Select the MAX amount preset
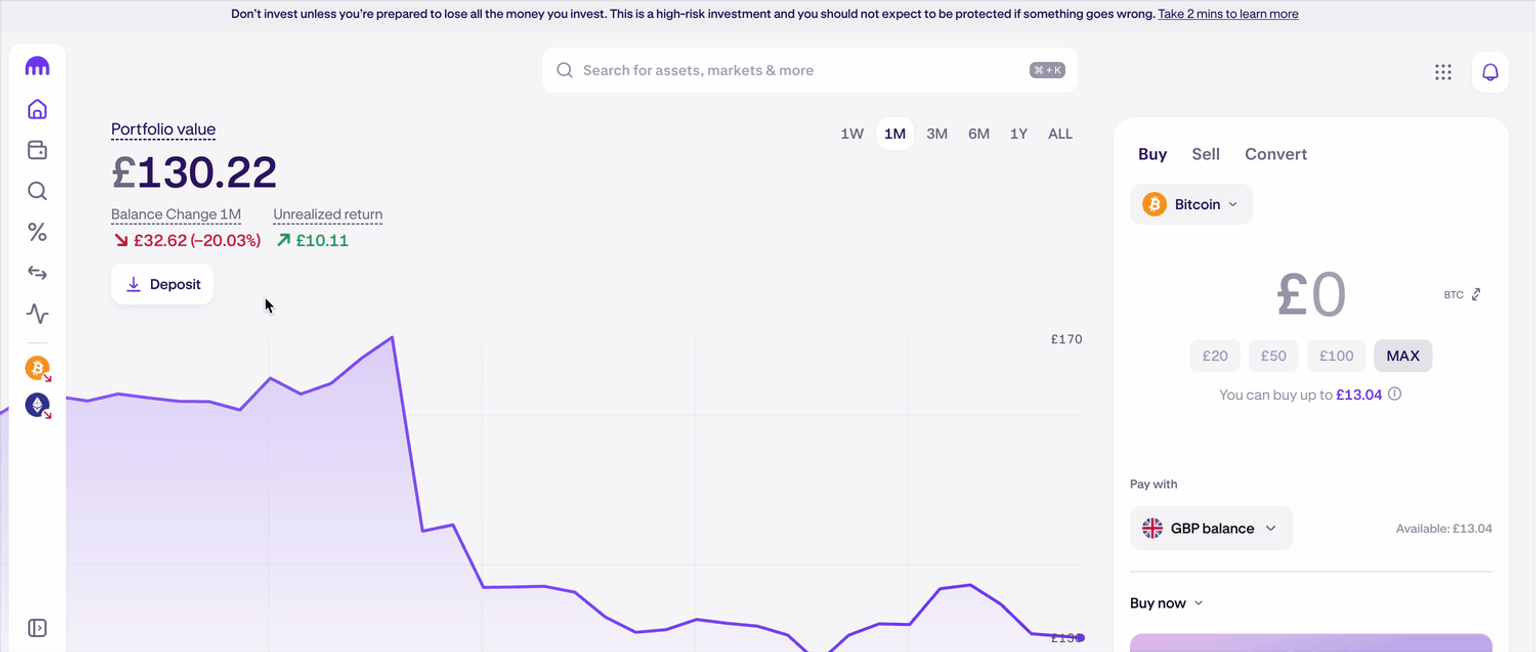Screen dimensions: 1536x652 tap(1403, 356)
